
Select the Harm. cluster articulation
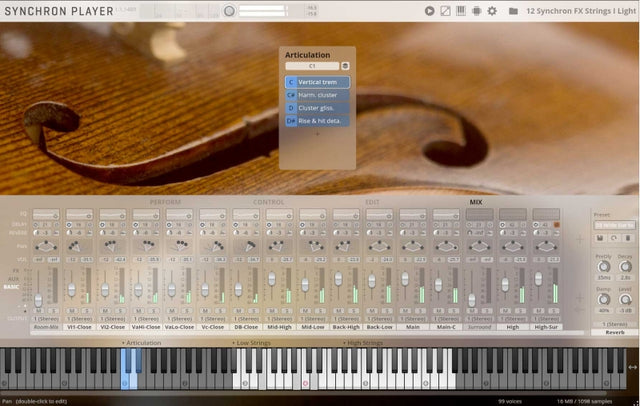pyautogui.click(x=317, y=95)
